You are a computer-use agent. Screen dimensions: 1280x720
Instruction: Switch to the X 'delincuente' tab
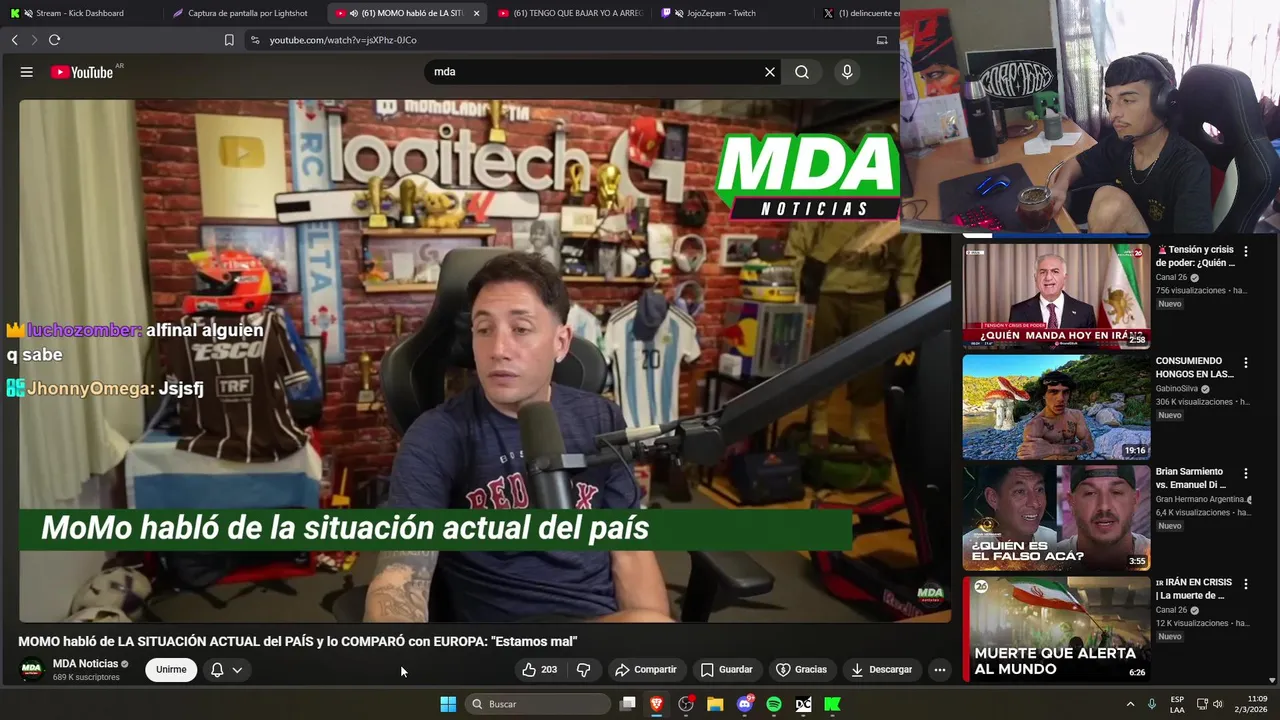(860, 13)
